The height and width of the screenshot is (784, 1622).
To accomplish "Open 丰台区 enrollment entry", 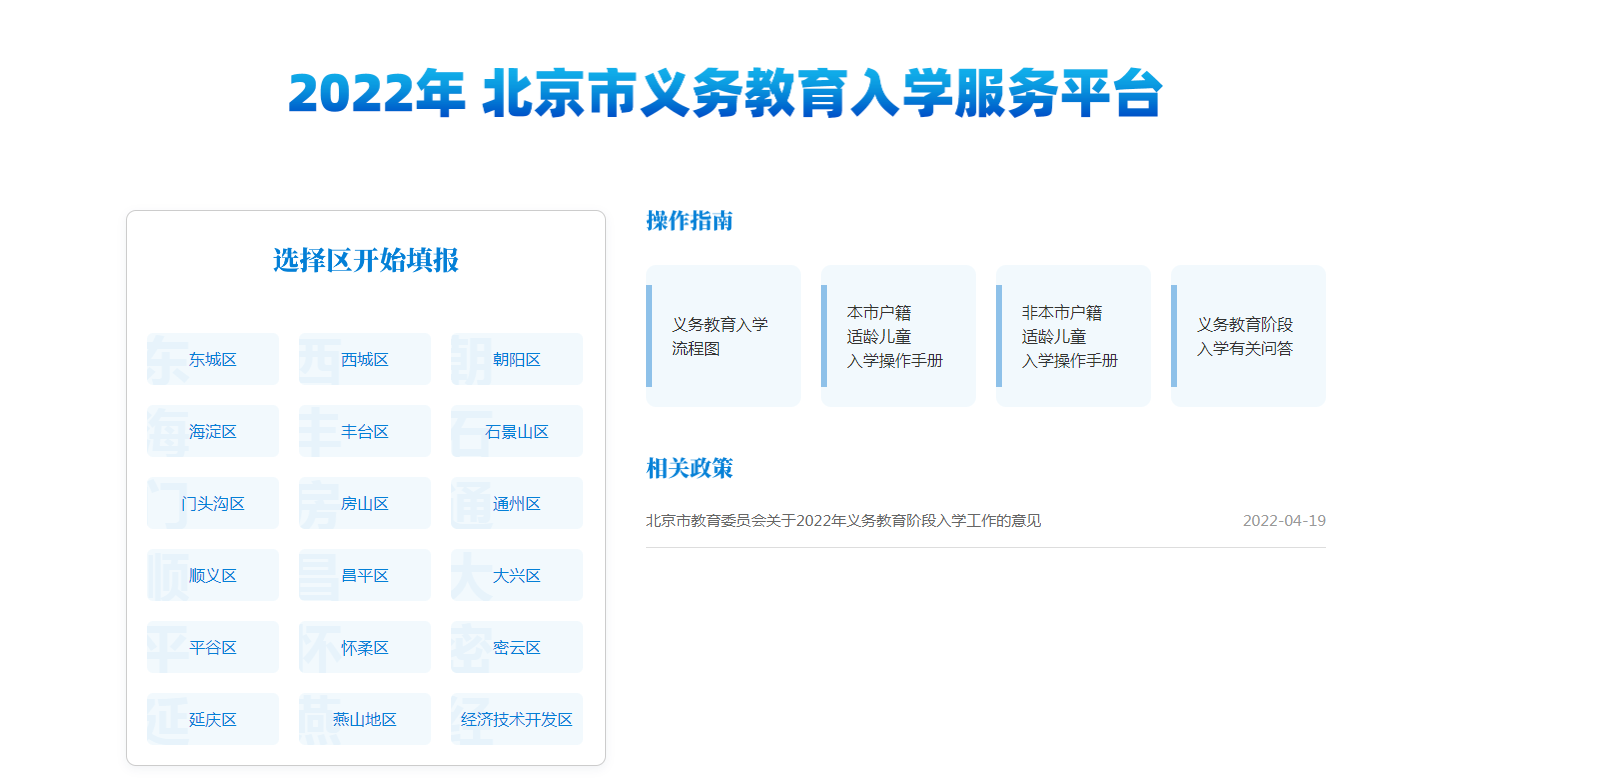I will point(365,431).
